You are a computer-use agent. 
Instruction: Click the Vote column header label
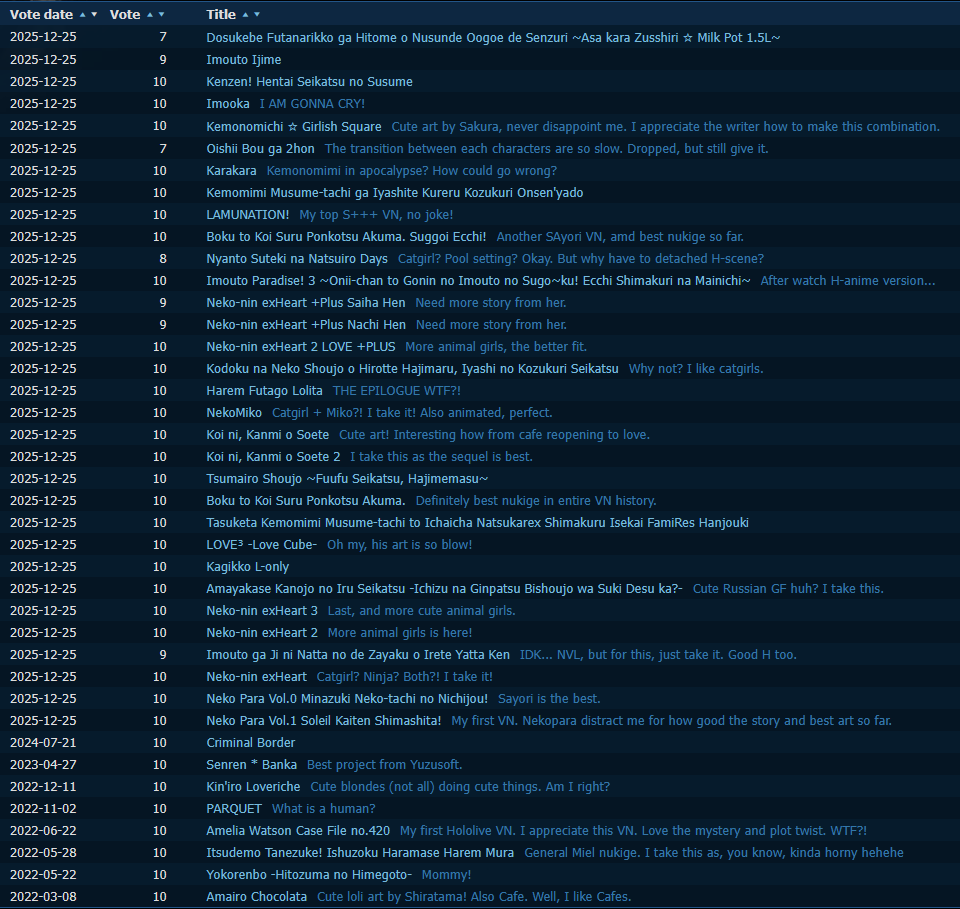tap(125, 14)
